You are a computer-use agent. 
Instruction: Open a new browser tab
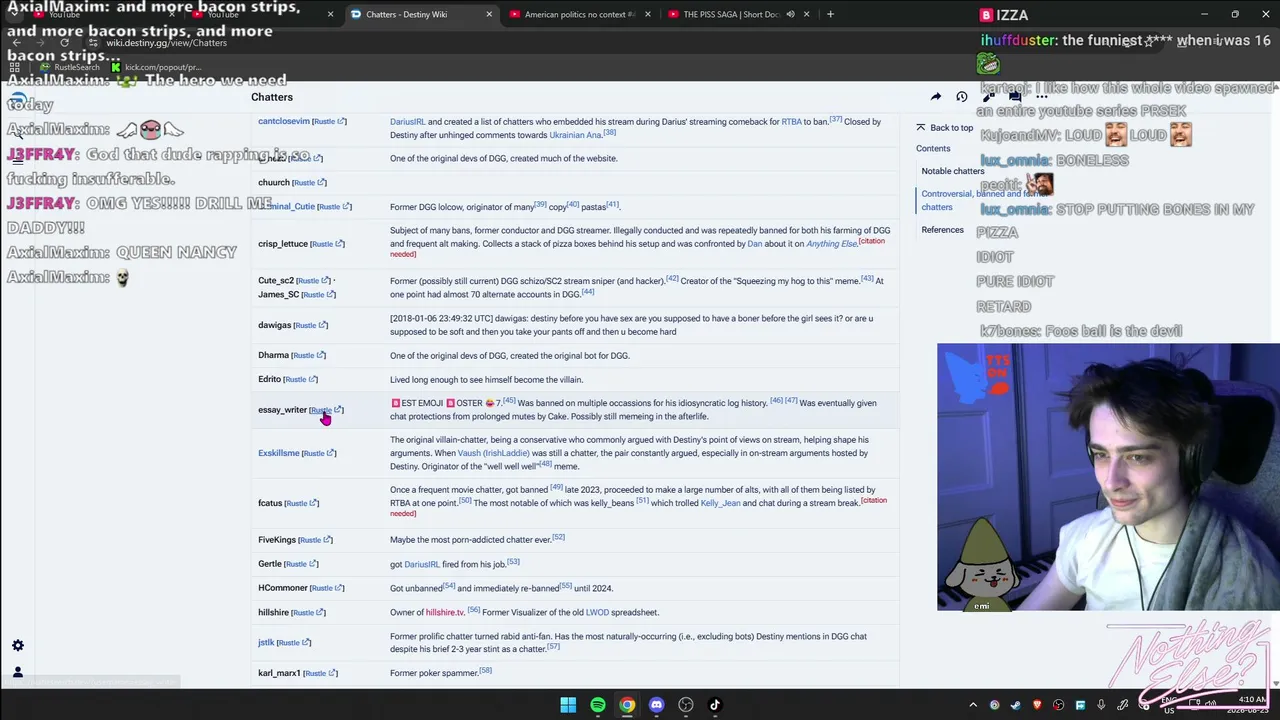830,14
